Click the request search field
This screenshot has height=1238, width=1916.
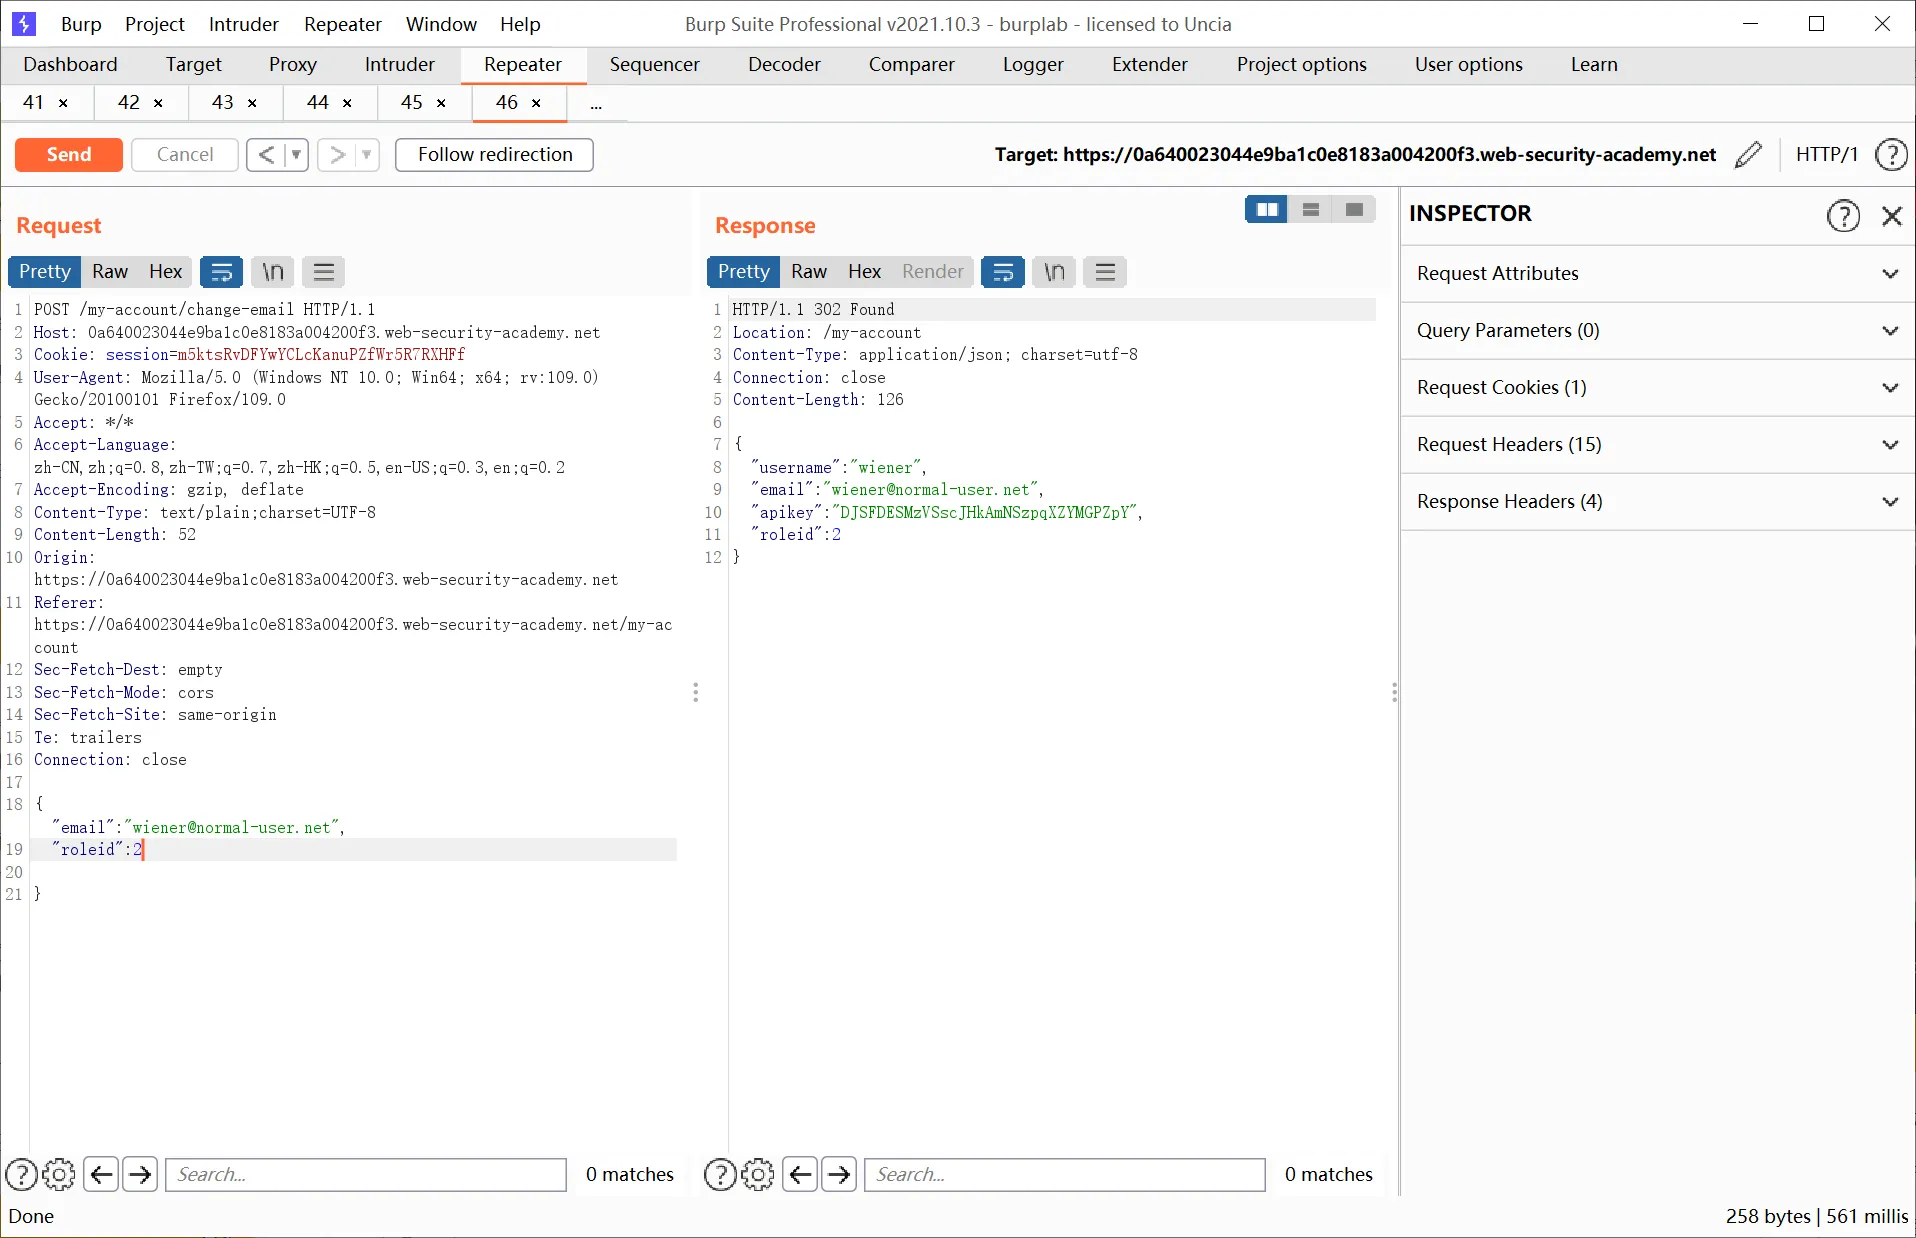pyautogui.click(x=366, y=1175)
